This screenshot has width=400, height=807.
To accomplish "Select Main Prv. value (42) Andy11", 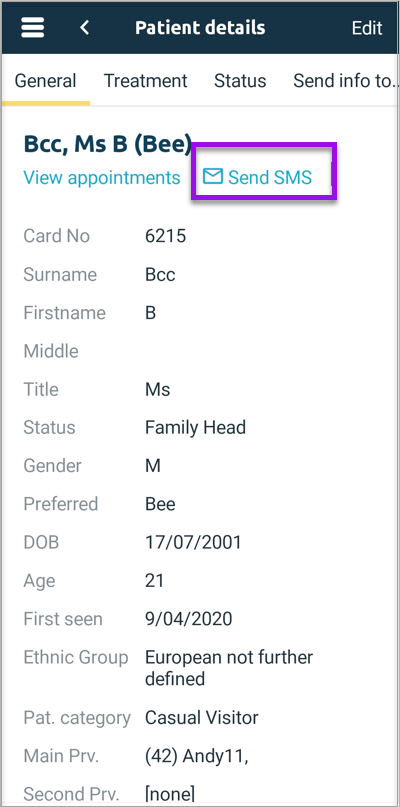I will (x=197, y=757).
